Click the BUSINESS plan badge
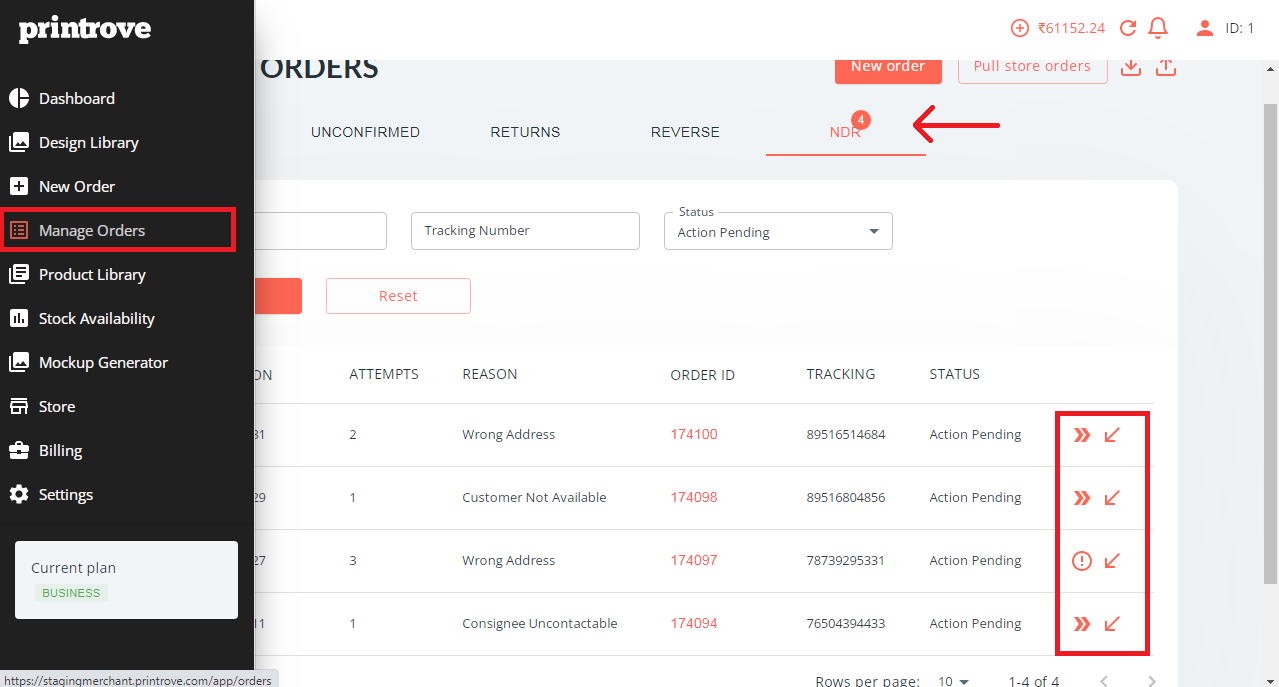The width and height of the screenshot is (1279, 687). click(71, 593)
